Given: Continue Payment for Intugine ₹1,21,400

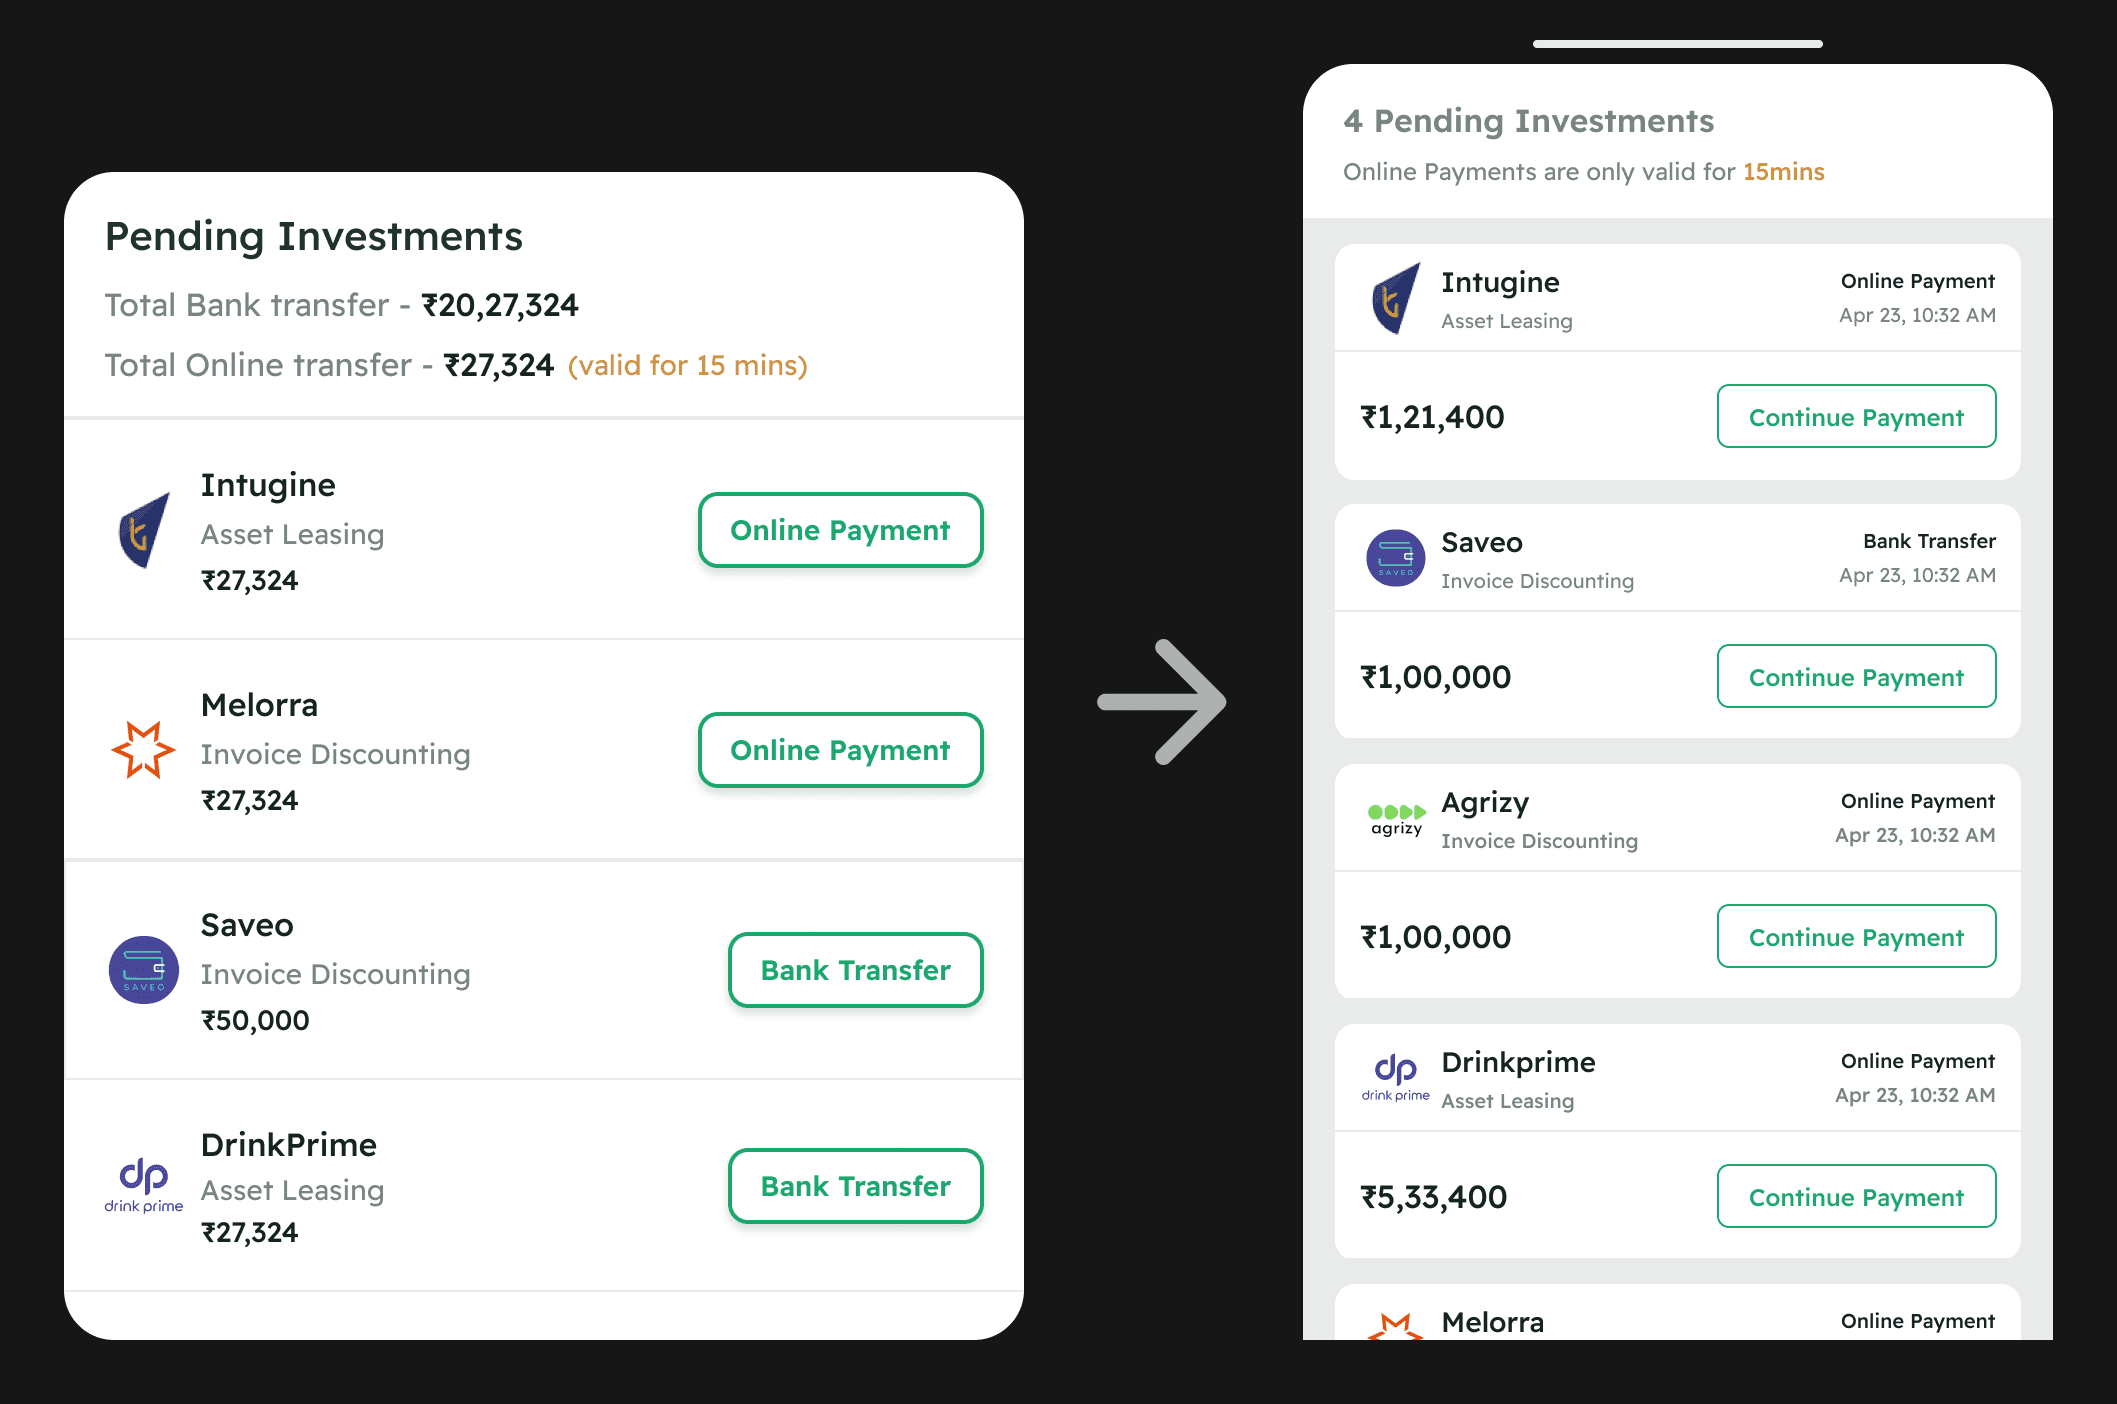Looking at the screenshot, I should 1856,417.
